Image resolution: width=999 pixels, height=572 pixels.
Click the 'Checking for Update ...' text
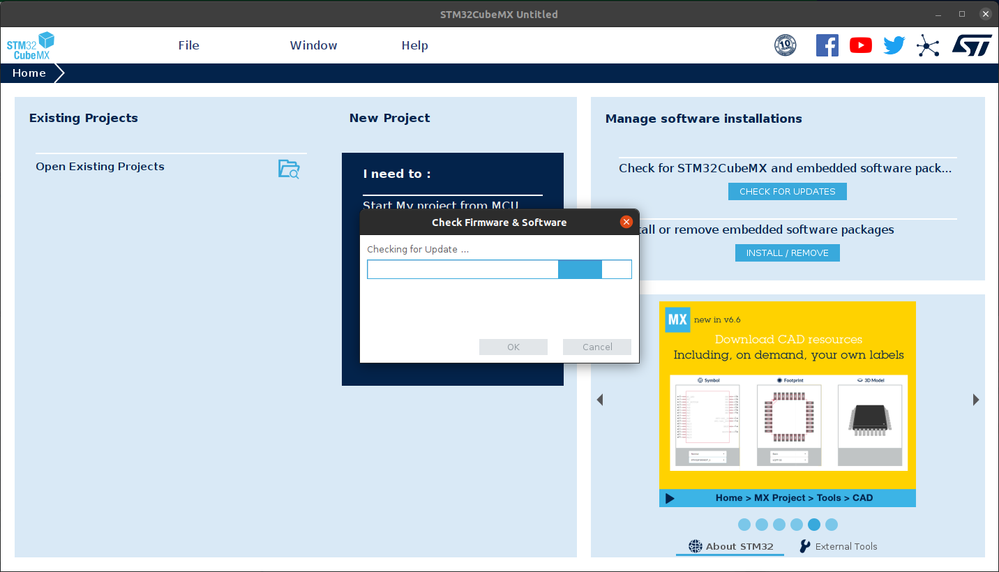coord(418,249)
